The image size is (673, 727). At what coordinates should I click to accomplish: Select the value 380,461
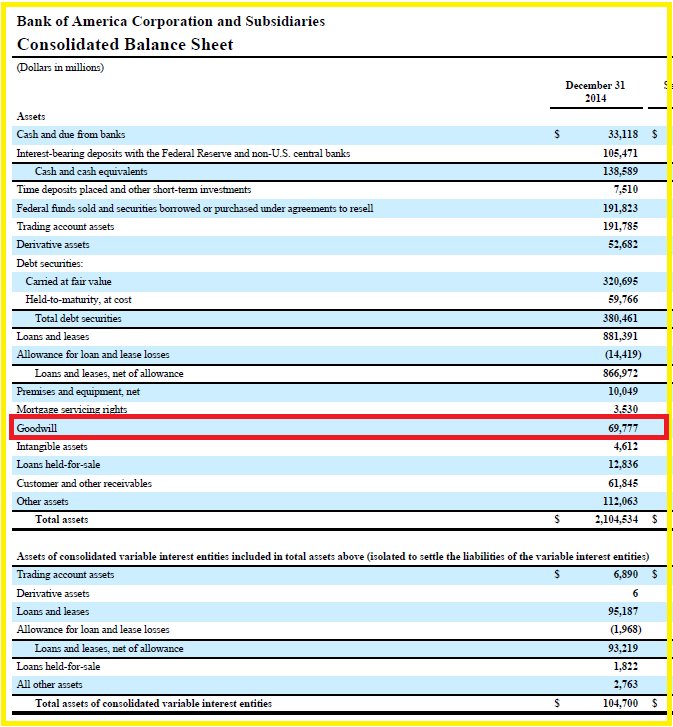point(620,319)
